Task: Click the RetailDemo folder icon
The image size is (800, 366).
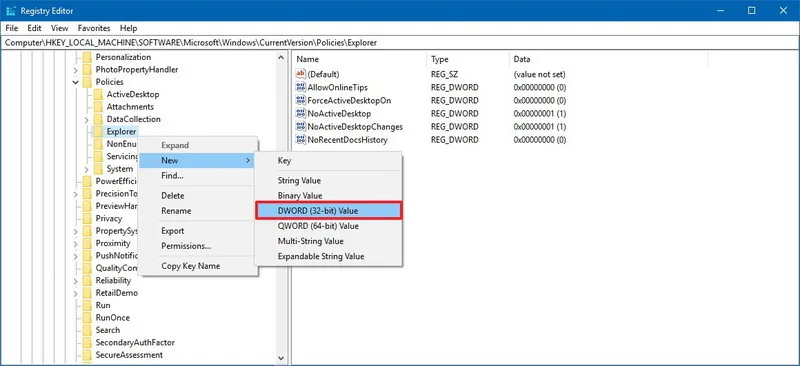Action: coord(87,293)
